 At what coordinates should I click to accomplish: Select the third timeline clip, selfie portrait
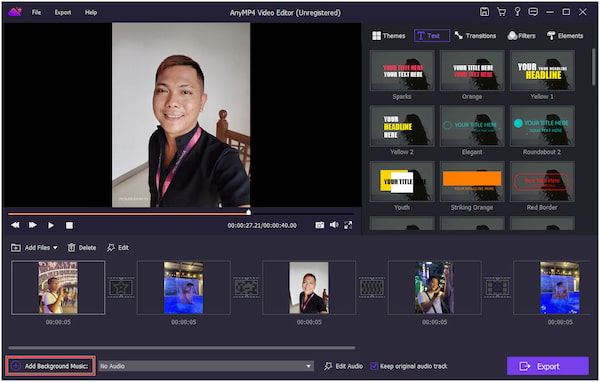(x=309, y=287)
